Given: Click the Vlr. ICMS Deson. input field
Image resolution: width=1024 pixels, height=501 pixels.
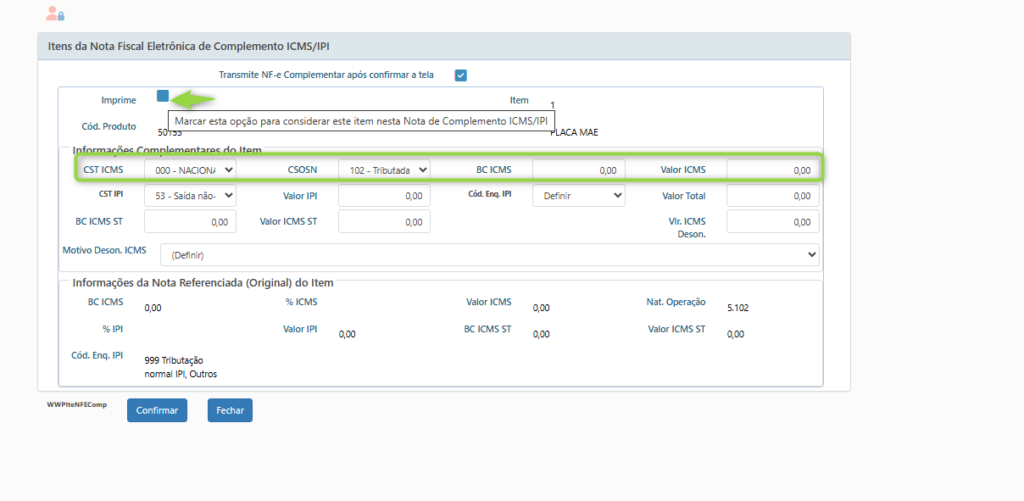Looking at the screenshot, I should (772, 222).
